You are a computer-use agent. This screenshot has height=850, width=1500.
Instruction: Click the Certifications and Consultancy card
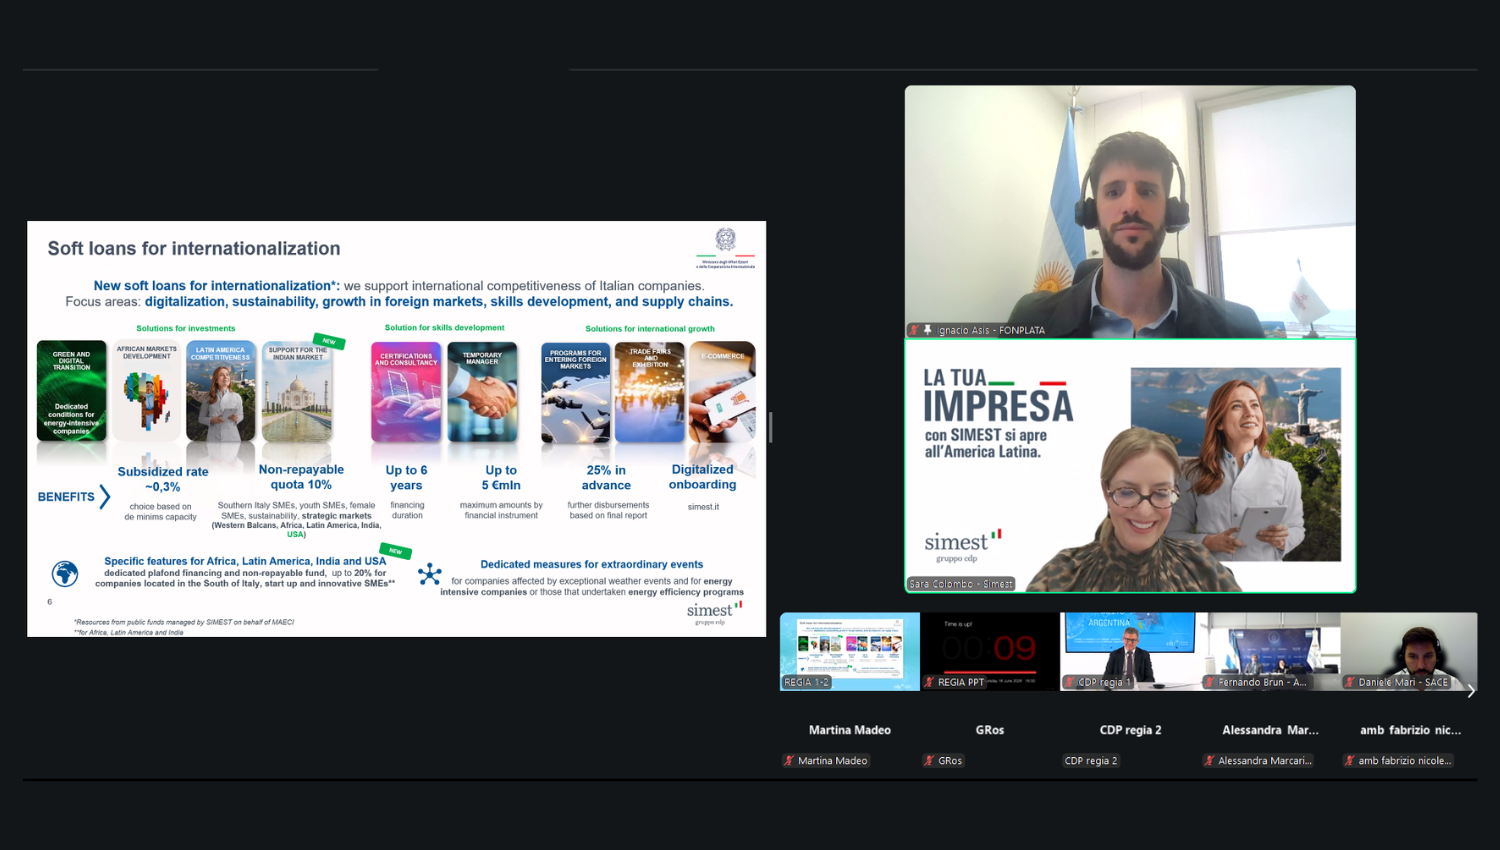tap(406, 392)
